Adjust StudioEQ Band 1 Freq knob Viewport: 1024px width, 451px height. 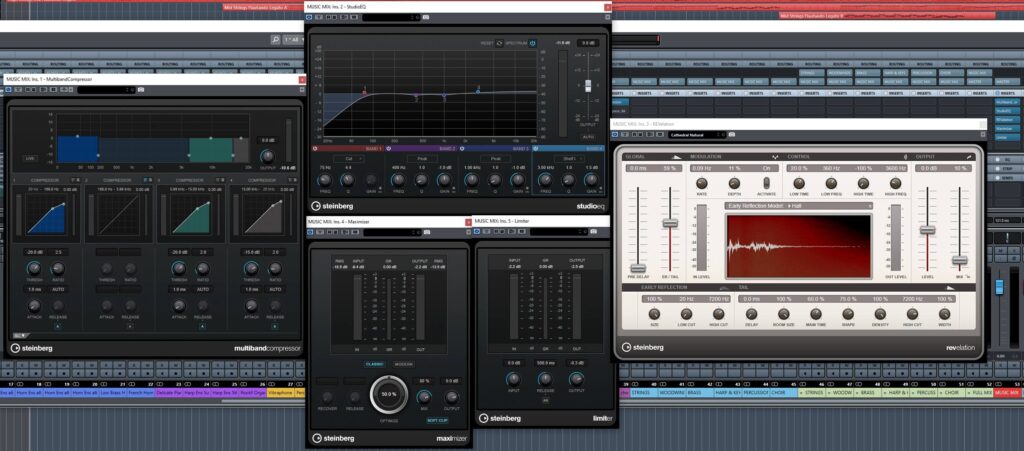click(x=325, y=179)
